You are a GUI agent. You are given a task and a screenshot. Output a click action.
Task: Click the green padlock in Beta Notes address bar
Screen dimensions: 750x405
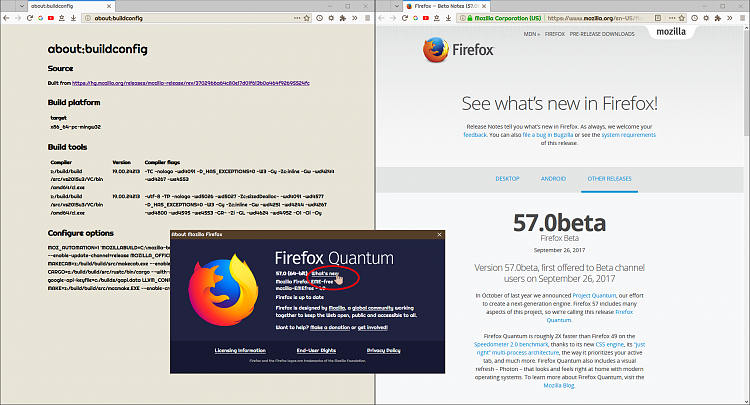point(470,18)
